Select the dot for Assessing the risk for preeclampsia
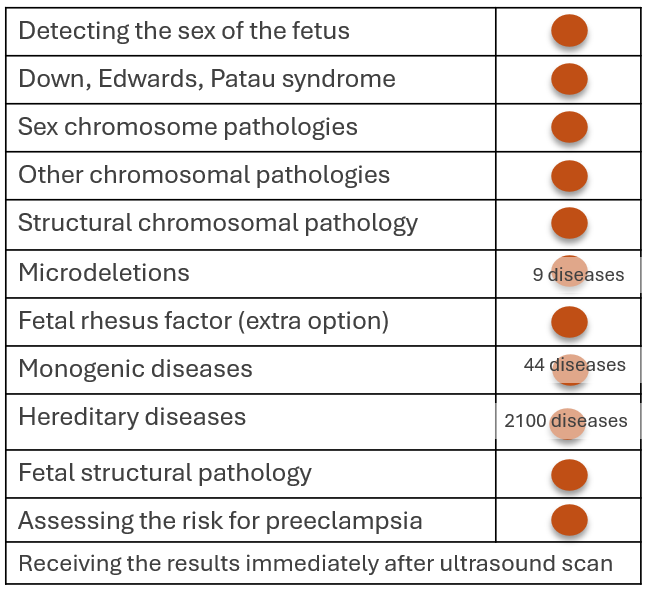The image size is (649, 592). tap(569, 520)
